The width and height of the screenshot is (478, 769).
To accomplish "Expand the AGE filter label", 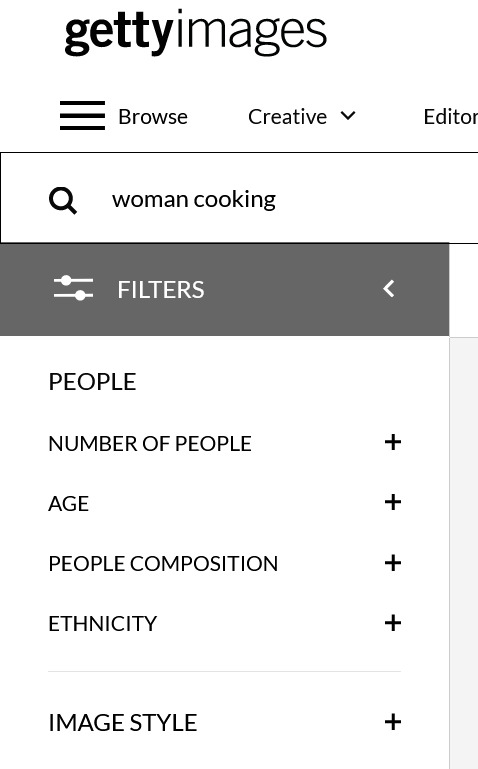I will [x=69, y=504].
